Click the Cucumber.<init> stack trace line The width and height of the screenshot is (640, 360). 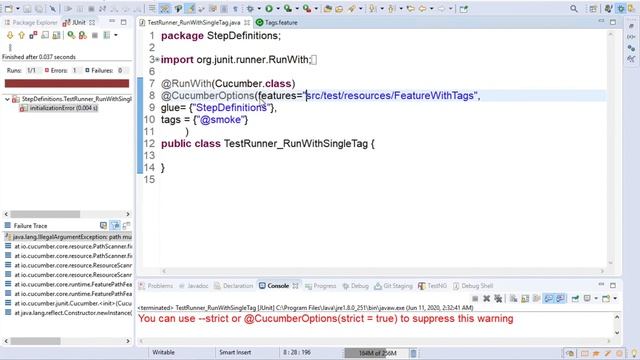pos(69,303)
